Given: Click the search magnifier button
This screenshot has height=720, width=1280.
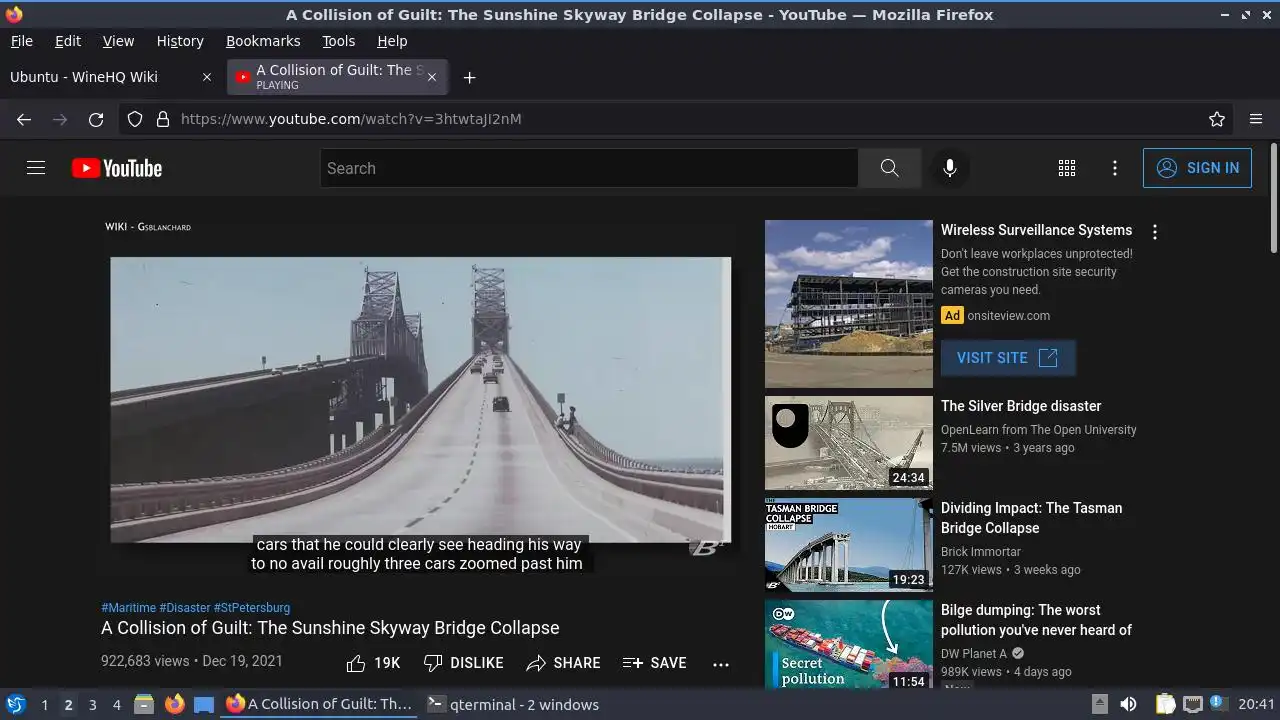Looking at the screenshot, I should pyautogui.click(x=889, y=168).
